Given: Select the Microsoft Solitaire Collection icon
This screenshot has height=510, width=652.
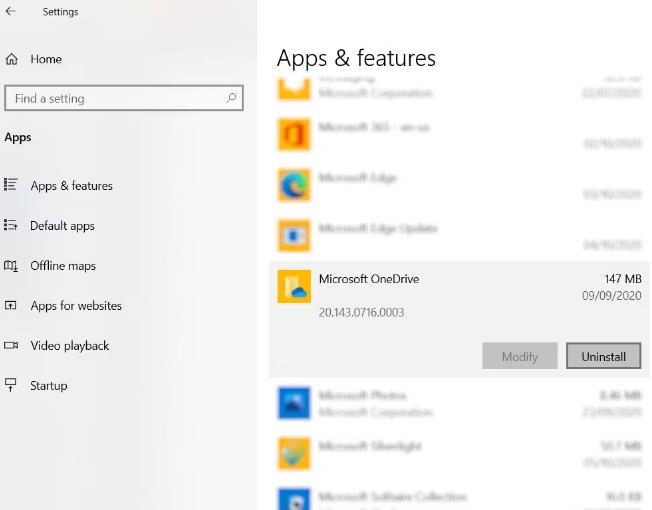Looking at the screenshot, I should [294, 499].
